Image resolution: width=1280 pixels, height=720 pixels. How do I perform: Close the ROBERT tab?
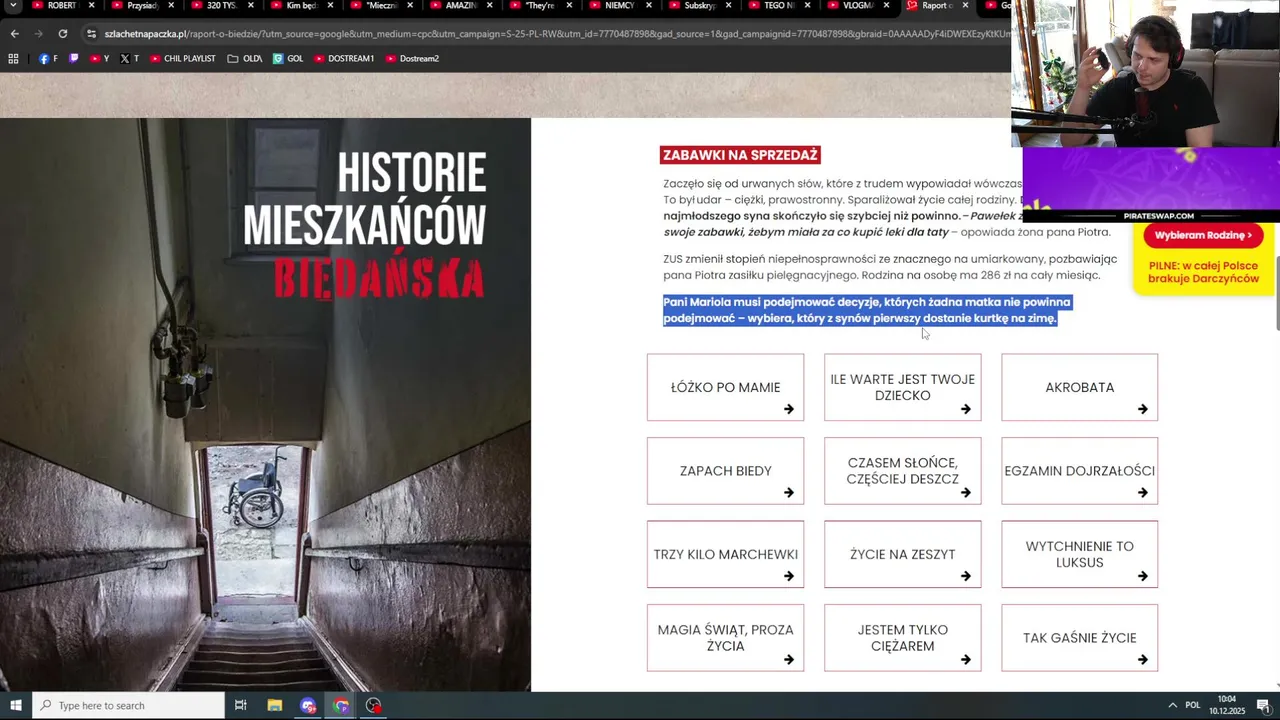(x=91, y=6)
